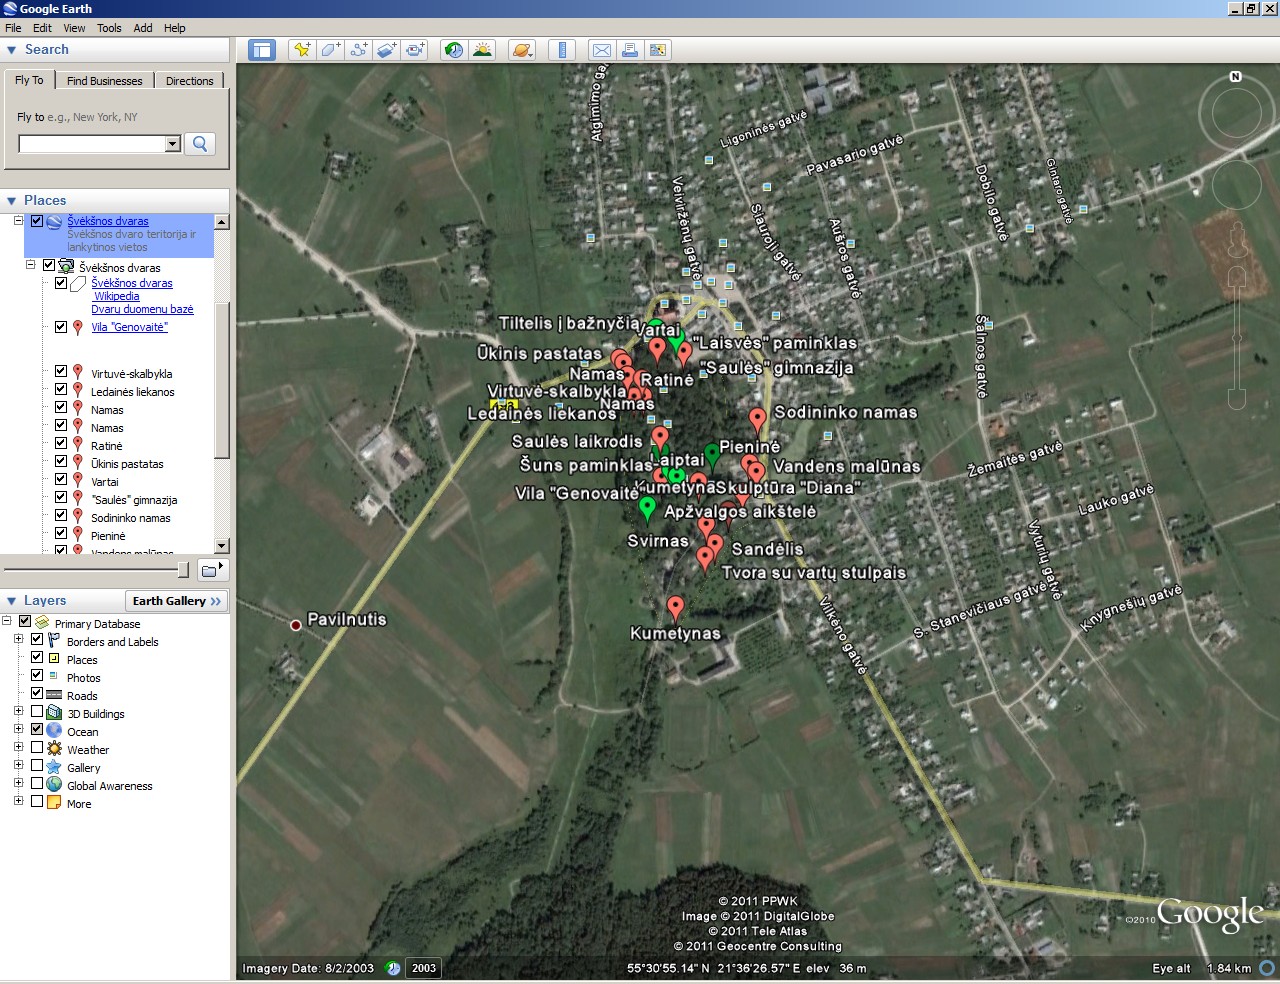Click the Add Image Overlay icon

click(x=386, y=50)
